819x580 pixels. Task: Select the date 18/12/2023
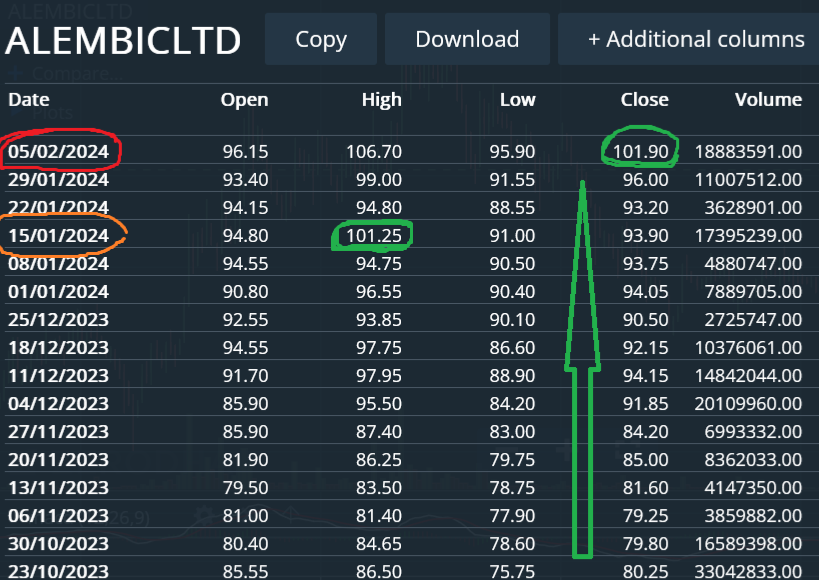[58, 348]
